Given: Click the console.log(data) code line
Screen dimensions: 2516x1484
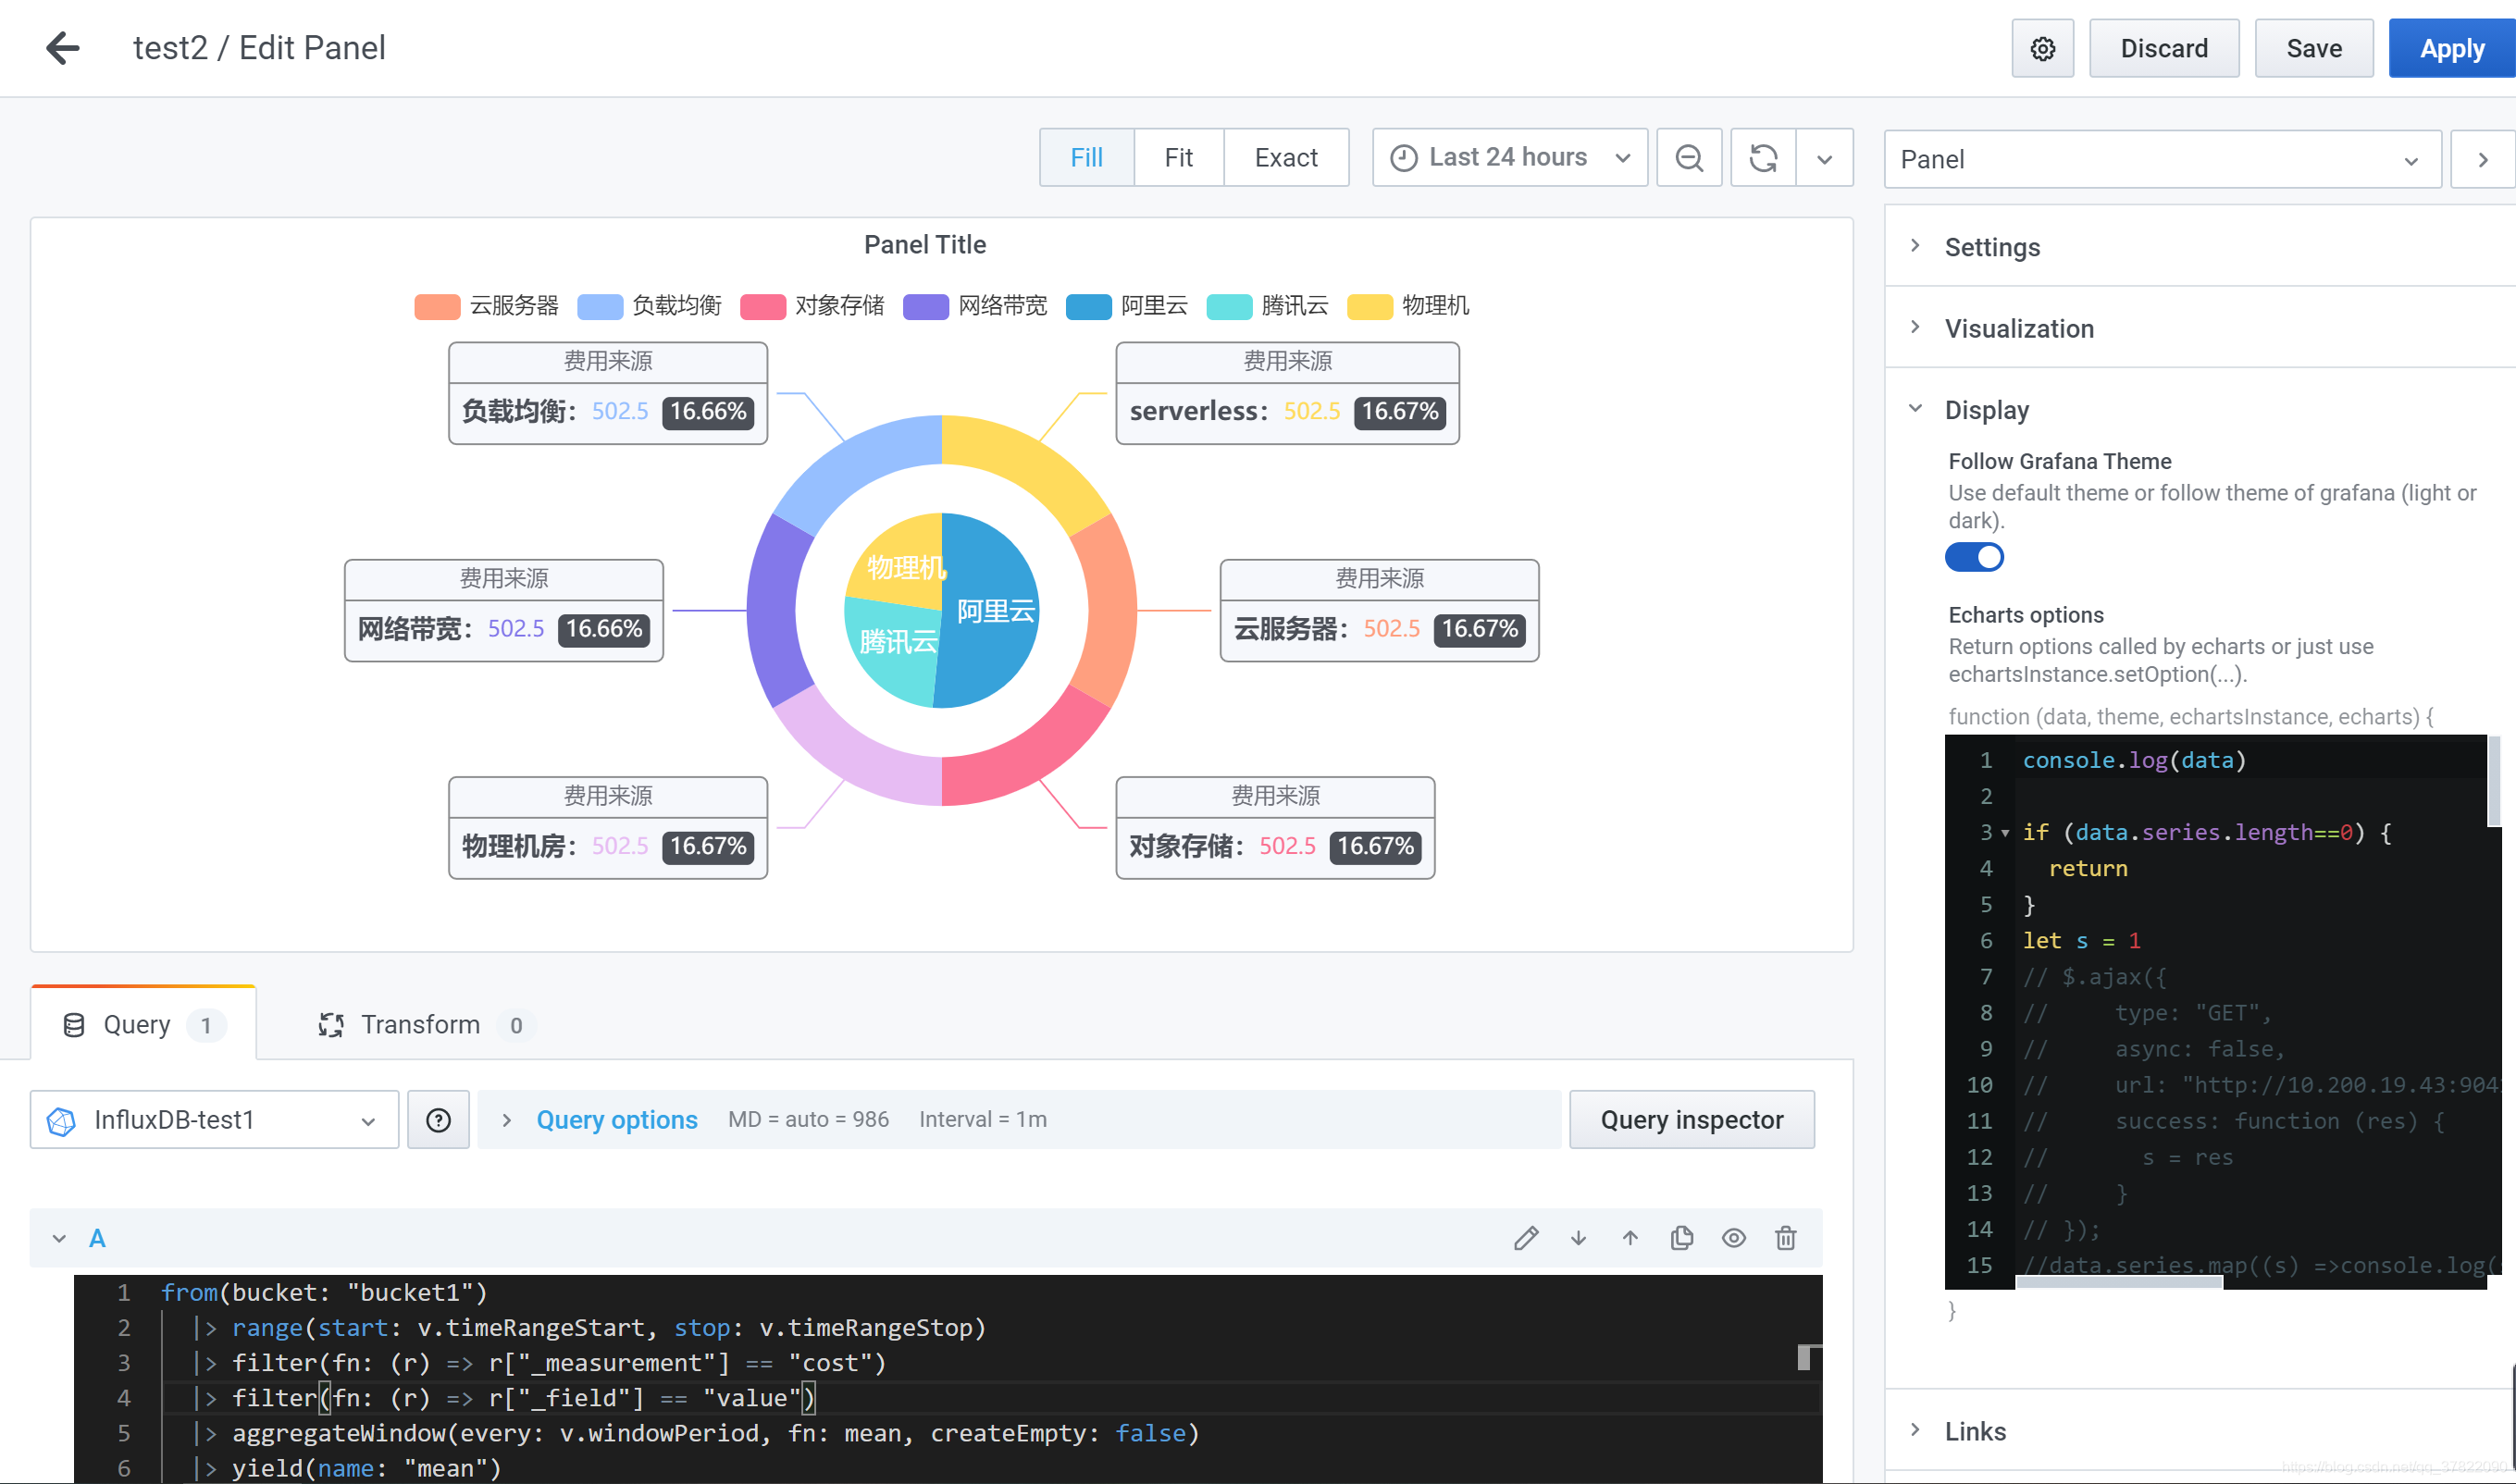Looking at the screenshot, I should [2134, 760].
